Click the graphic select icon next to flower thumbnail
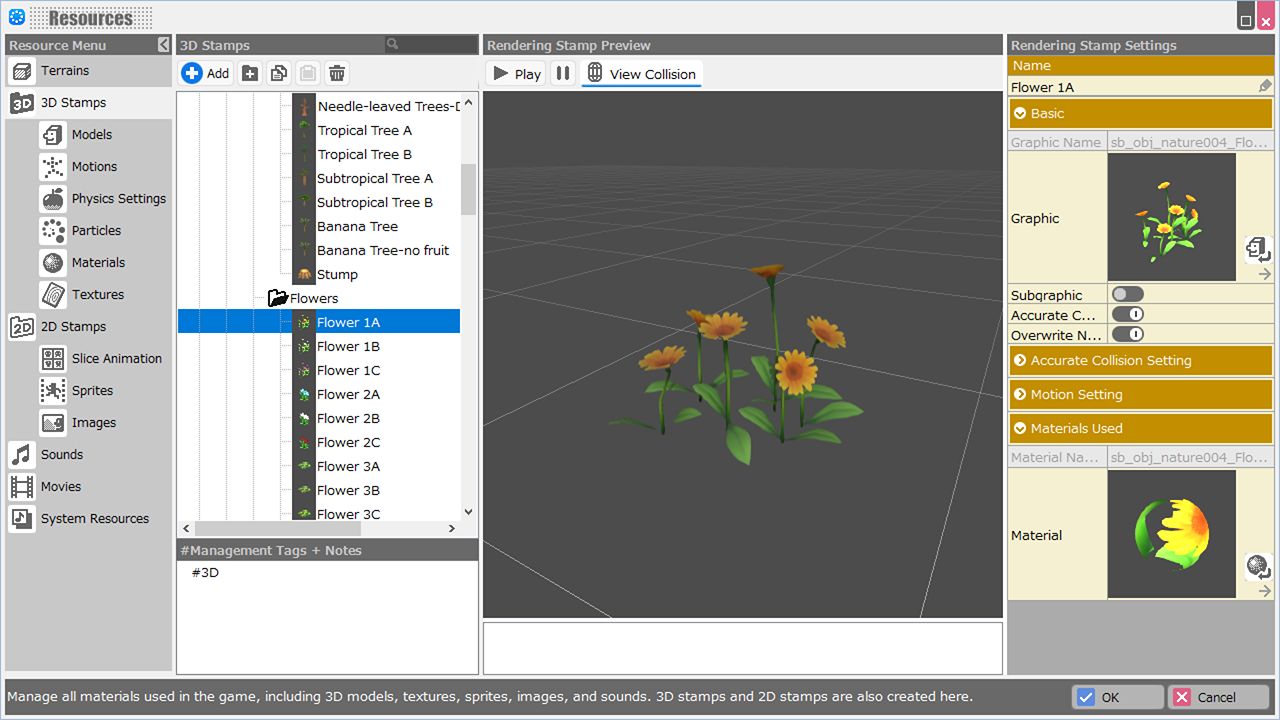The width and height of the screenshot is (1280, 720). [x=1257, y=248]
